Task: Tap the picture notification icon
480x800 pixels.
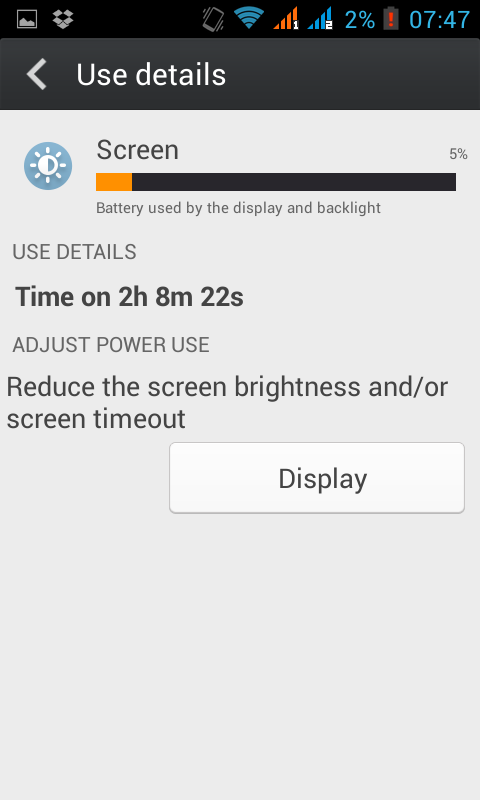Action: [27, 19]
